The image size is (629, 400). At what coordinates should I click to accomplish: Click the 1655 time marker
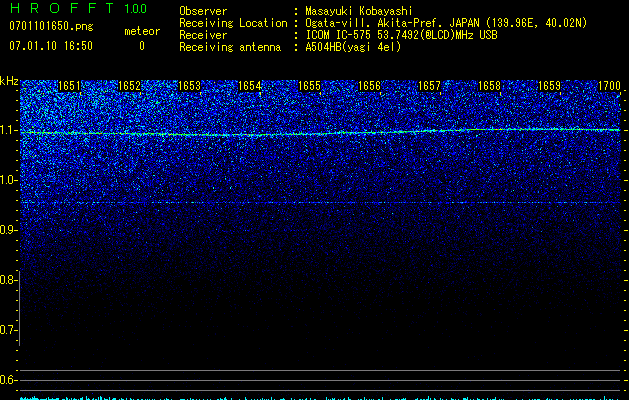pos(309,86)
